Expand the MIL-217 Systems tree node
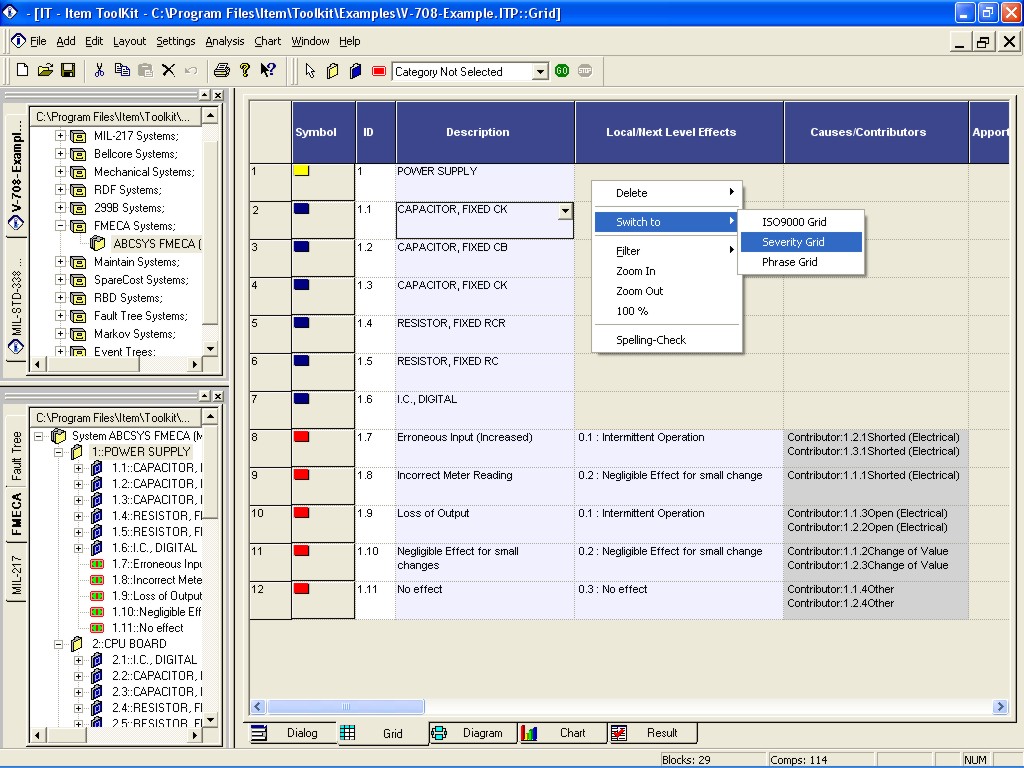1024x768 pixels. (60, 136)
